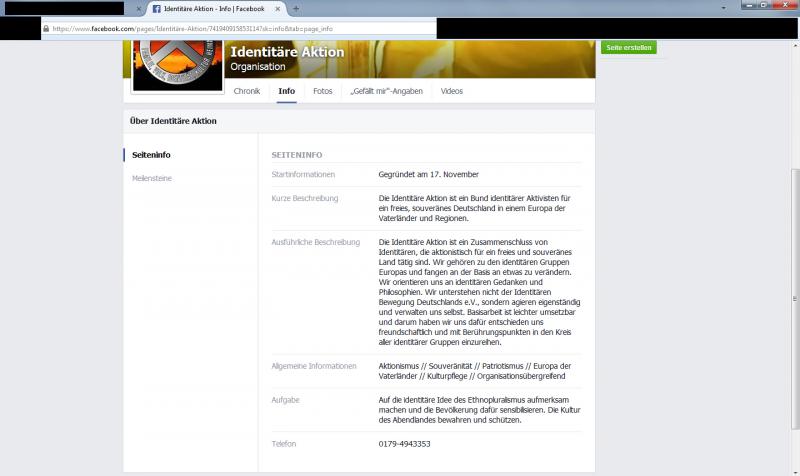Click the scrollbar down arrow

793,470
